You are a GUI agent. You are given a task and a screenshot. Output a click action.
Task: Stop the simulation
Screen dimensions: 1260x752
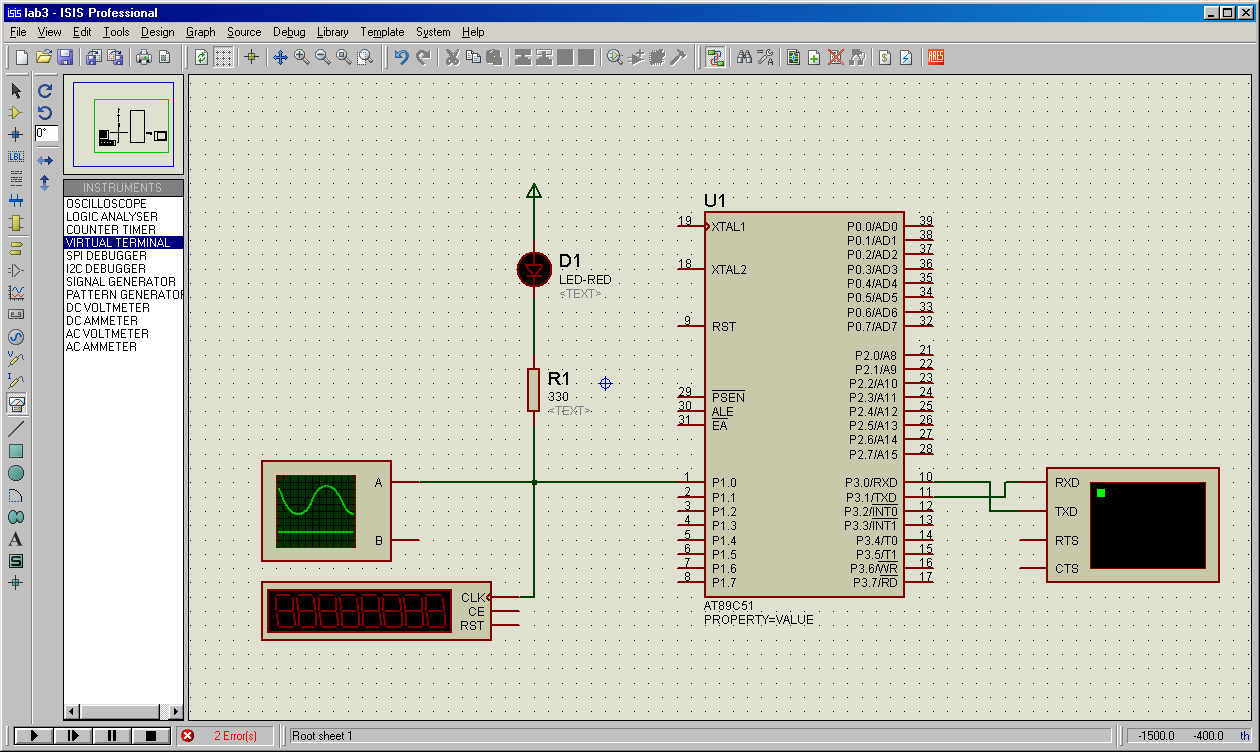coord(151,736)
